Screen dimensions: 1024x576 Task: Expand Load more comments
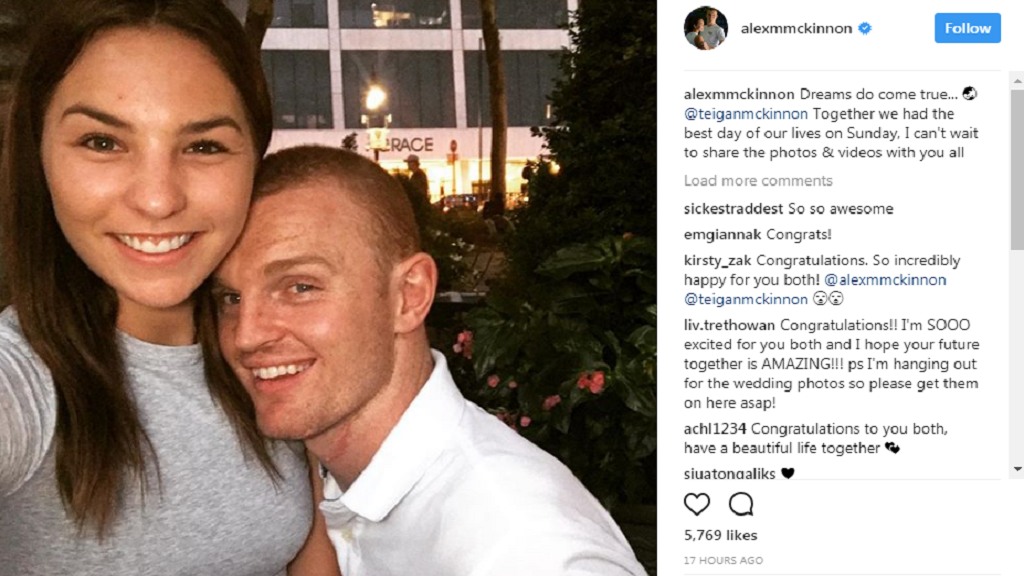point(758,180)
